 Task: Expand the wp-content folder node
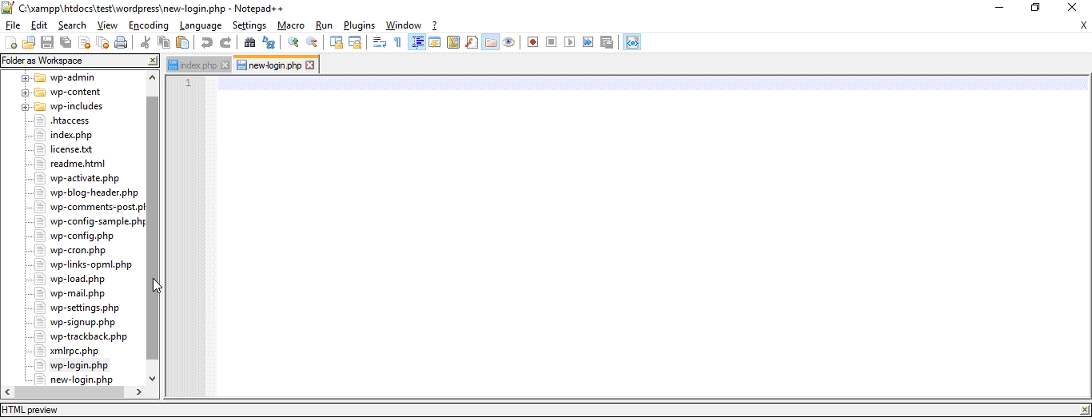click(x=25, y=92)
